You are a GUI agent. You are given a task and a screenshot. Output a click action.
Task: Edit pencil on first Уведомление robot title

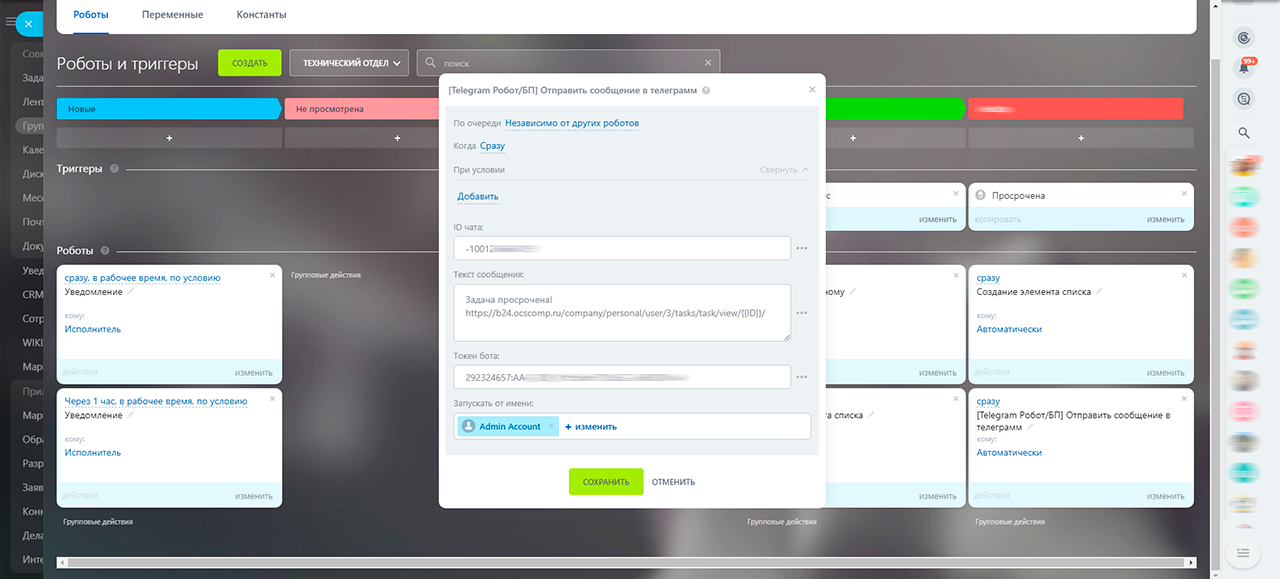(x=130, y=292)
